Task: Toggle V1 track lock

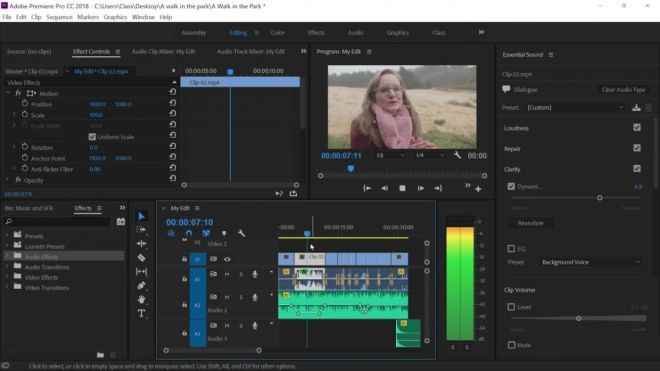Action: [184, 259]
